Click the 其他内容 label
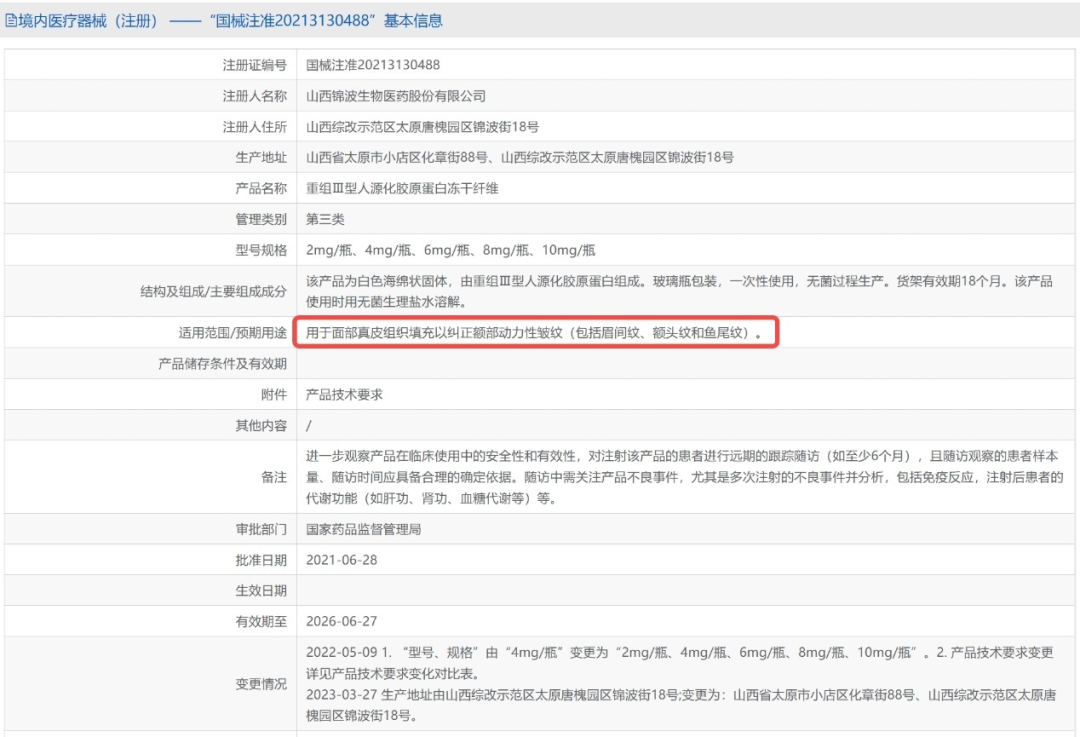This screenshot has width=1080, height=737. coord(261,426)
